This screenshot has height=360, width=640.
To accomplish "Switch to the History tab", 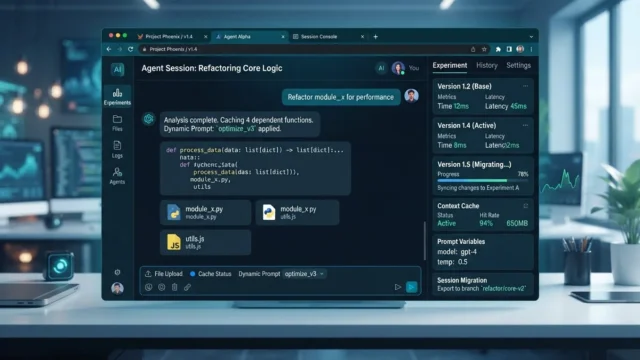I will (x=487, y=65).
